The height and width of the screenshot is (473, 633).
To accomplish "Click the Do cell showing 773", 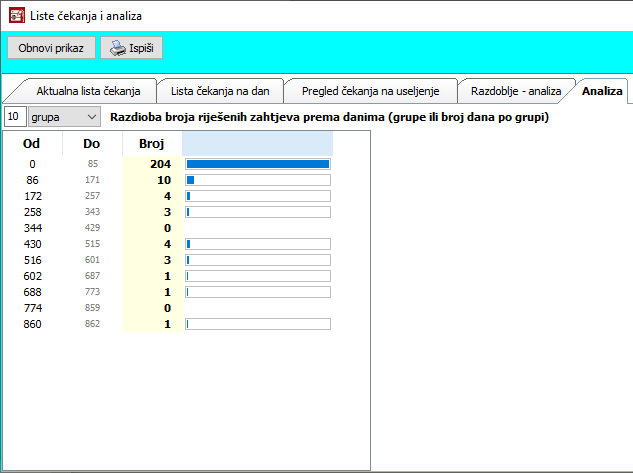I will (92, 292).
